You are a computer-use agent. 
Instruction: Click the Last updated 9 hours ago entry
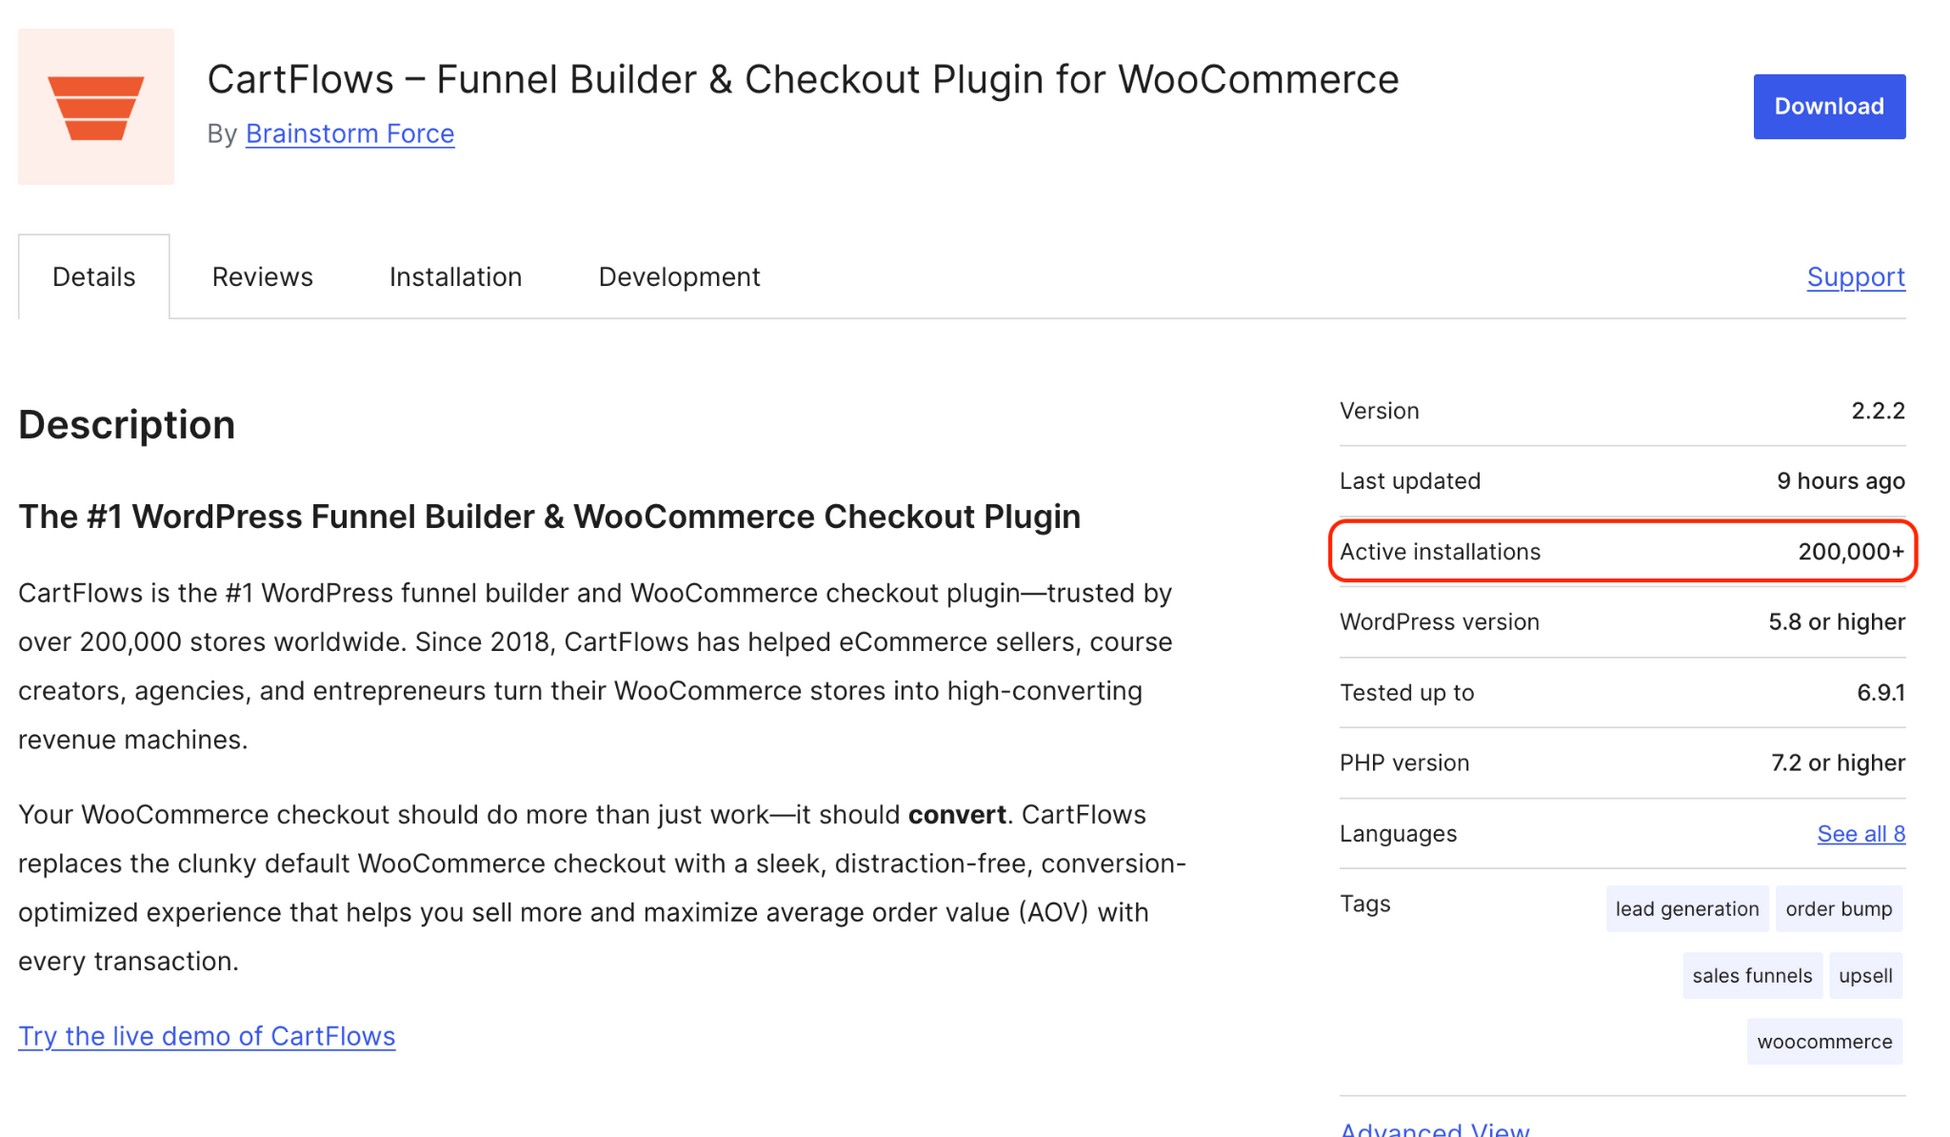click(x=1840, y=480)
